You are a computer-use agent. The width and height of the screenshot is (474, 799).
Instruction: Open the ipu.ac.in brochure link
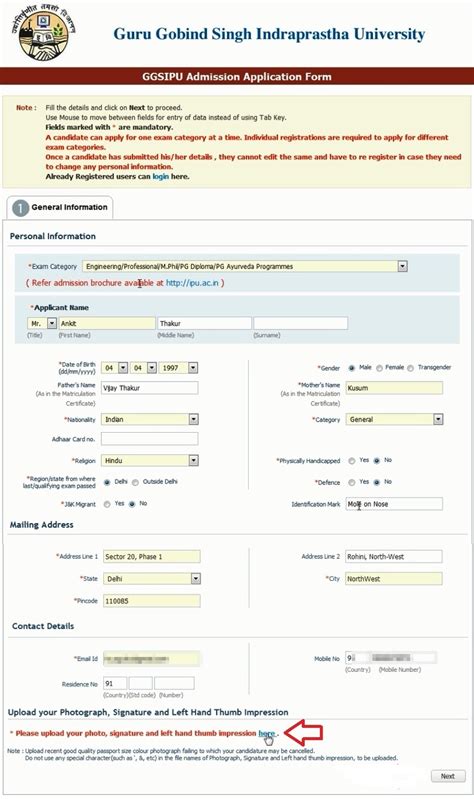pos(192,283)
